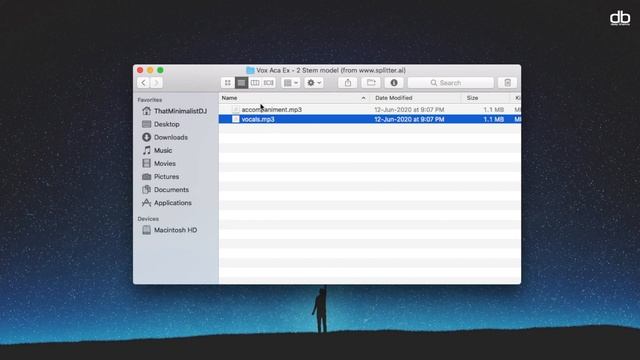Click the date modified of accompaniment.mp3

409,109
